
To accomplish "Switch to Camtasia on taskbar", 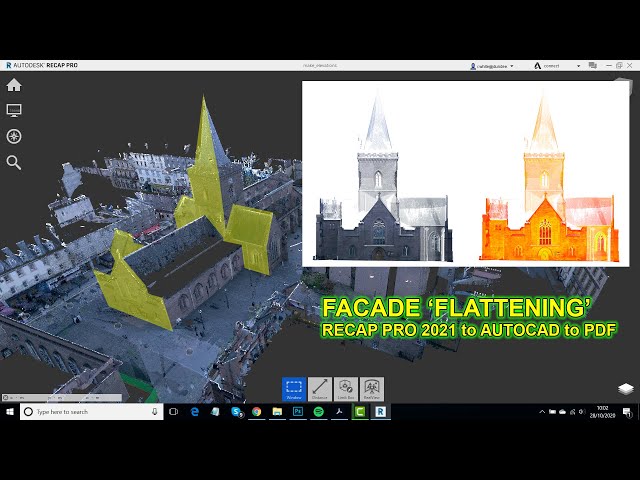I will 360,412.
